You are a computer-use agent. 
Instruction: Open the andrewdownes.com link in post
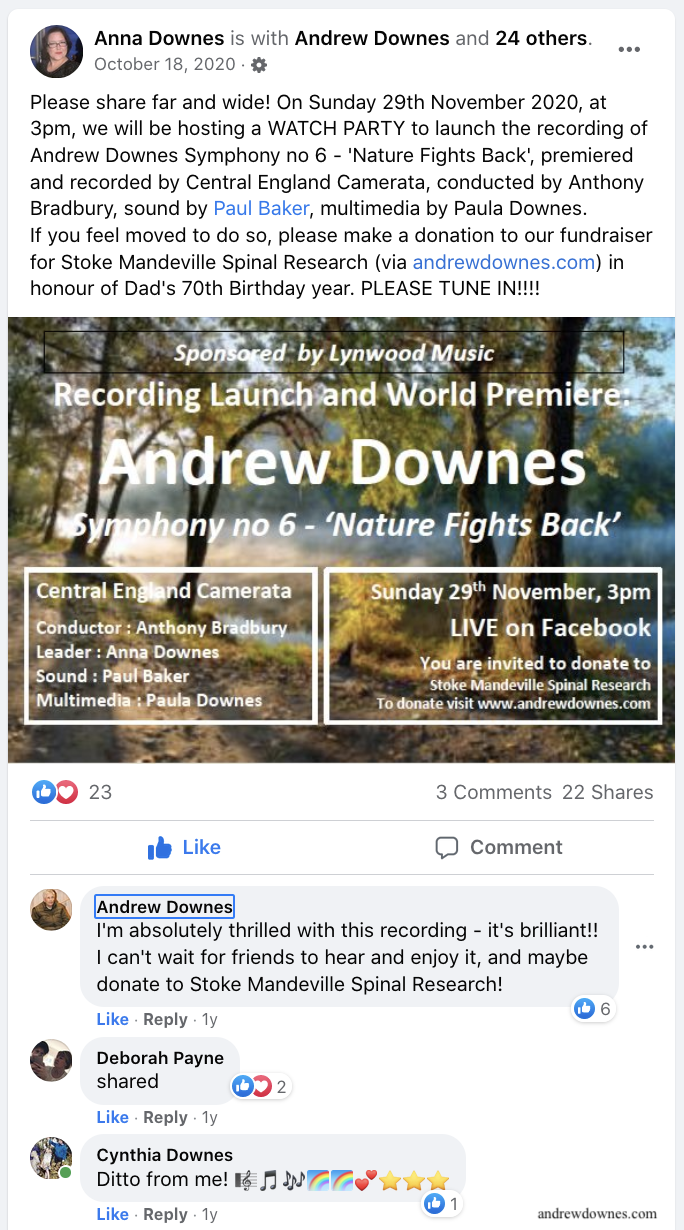(x=505, y=262)
